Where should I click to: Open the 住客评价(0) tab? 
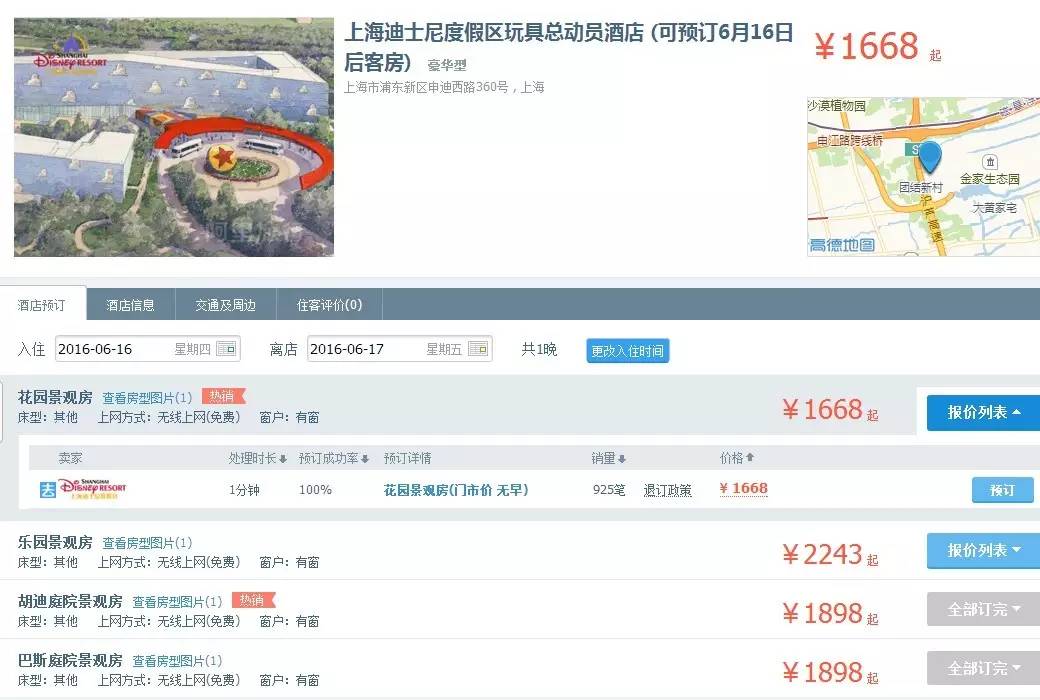pos(328,304)
